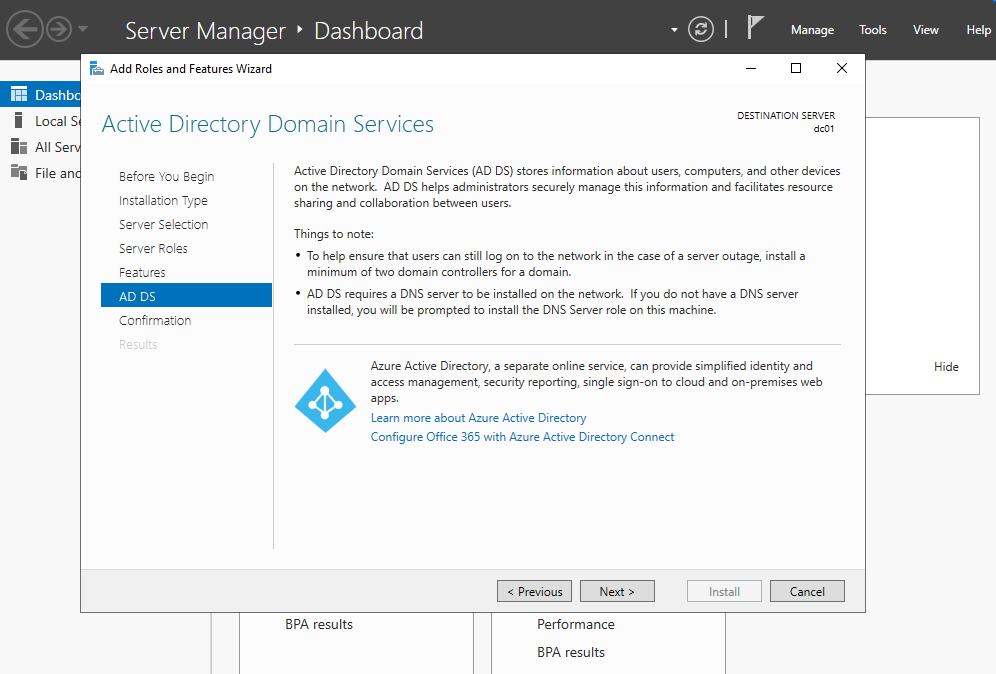Open the notifications flag icon

755,28
